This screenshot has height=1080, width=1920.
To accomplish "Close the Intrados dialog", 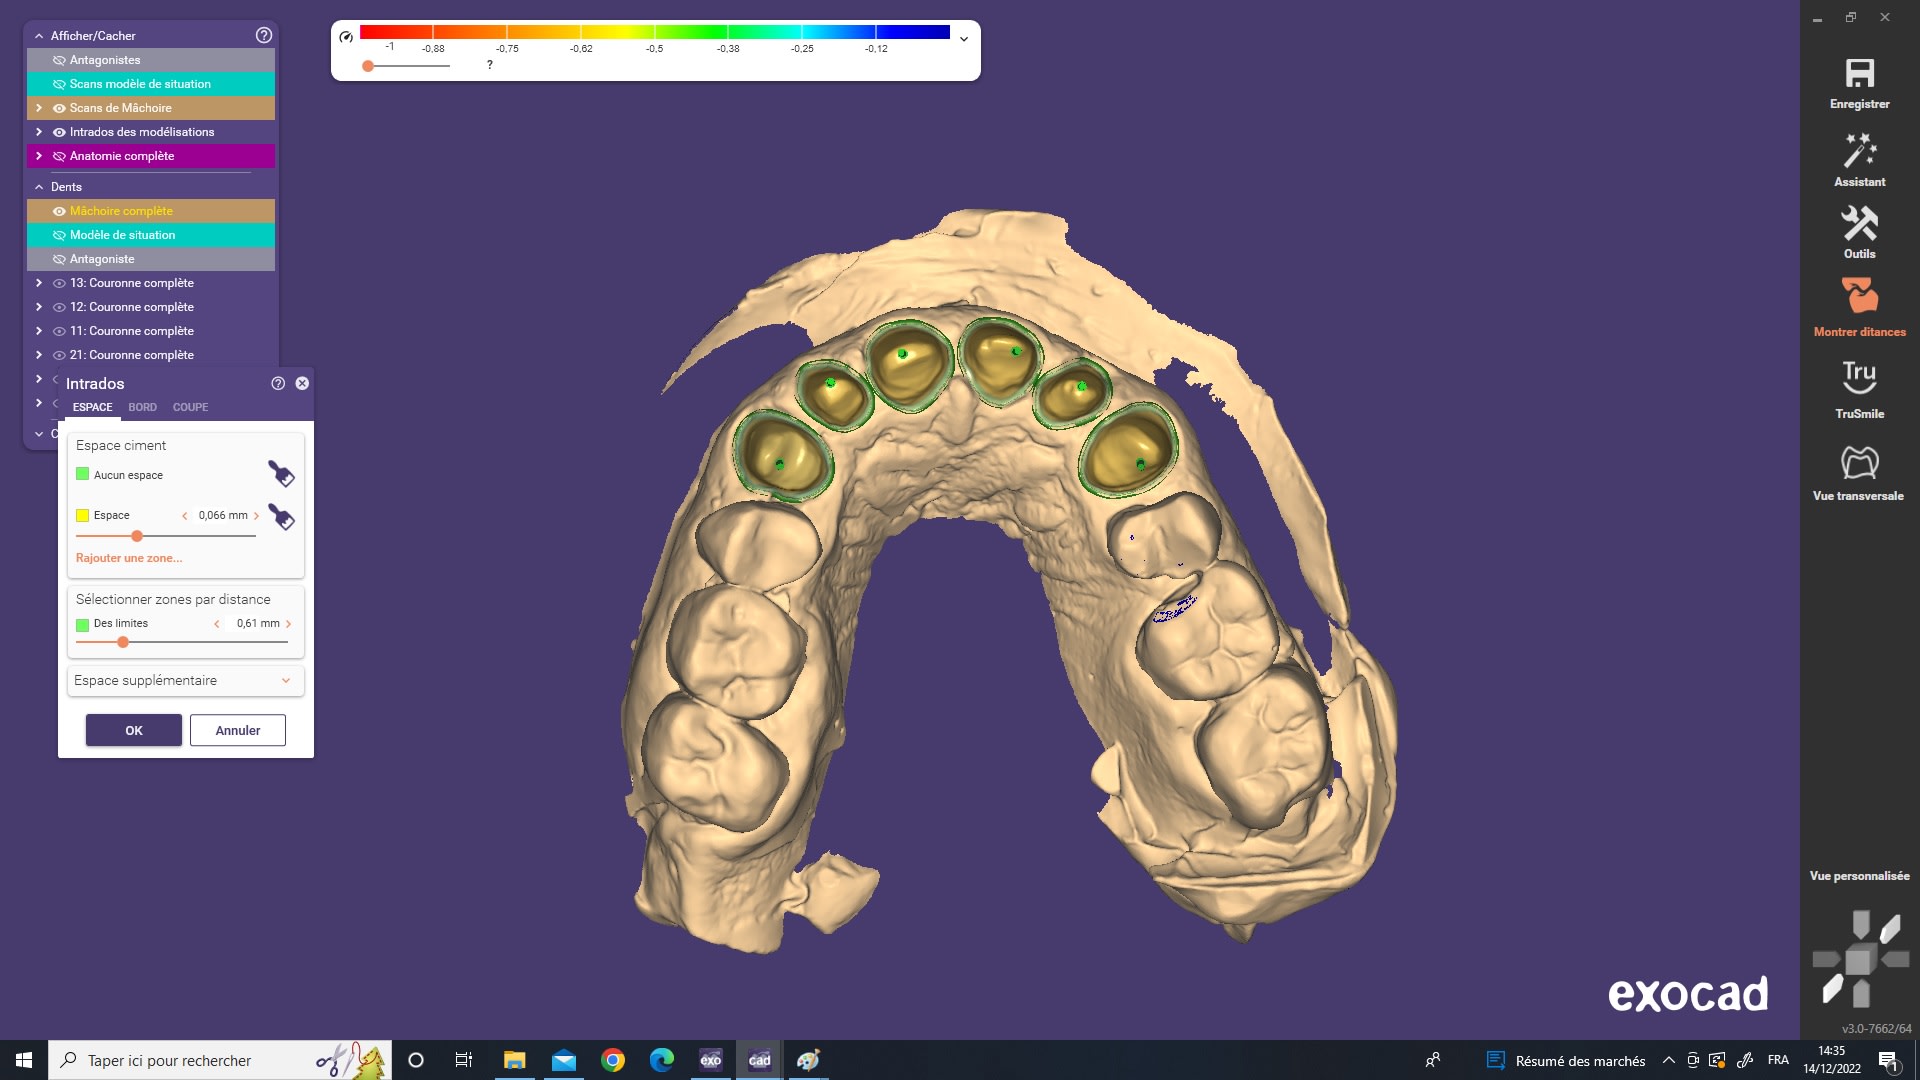I will 302,383.
